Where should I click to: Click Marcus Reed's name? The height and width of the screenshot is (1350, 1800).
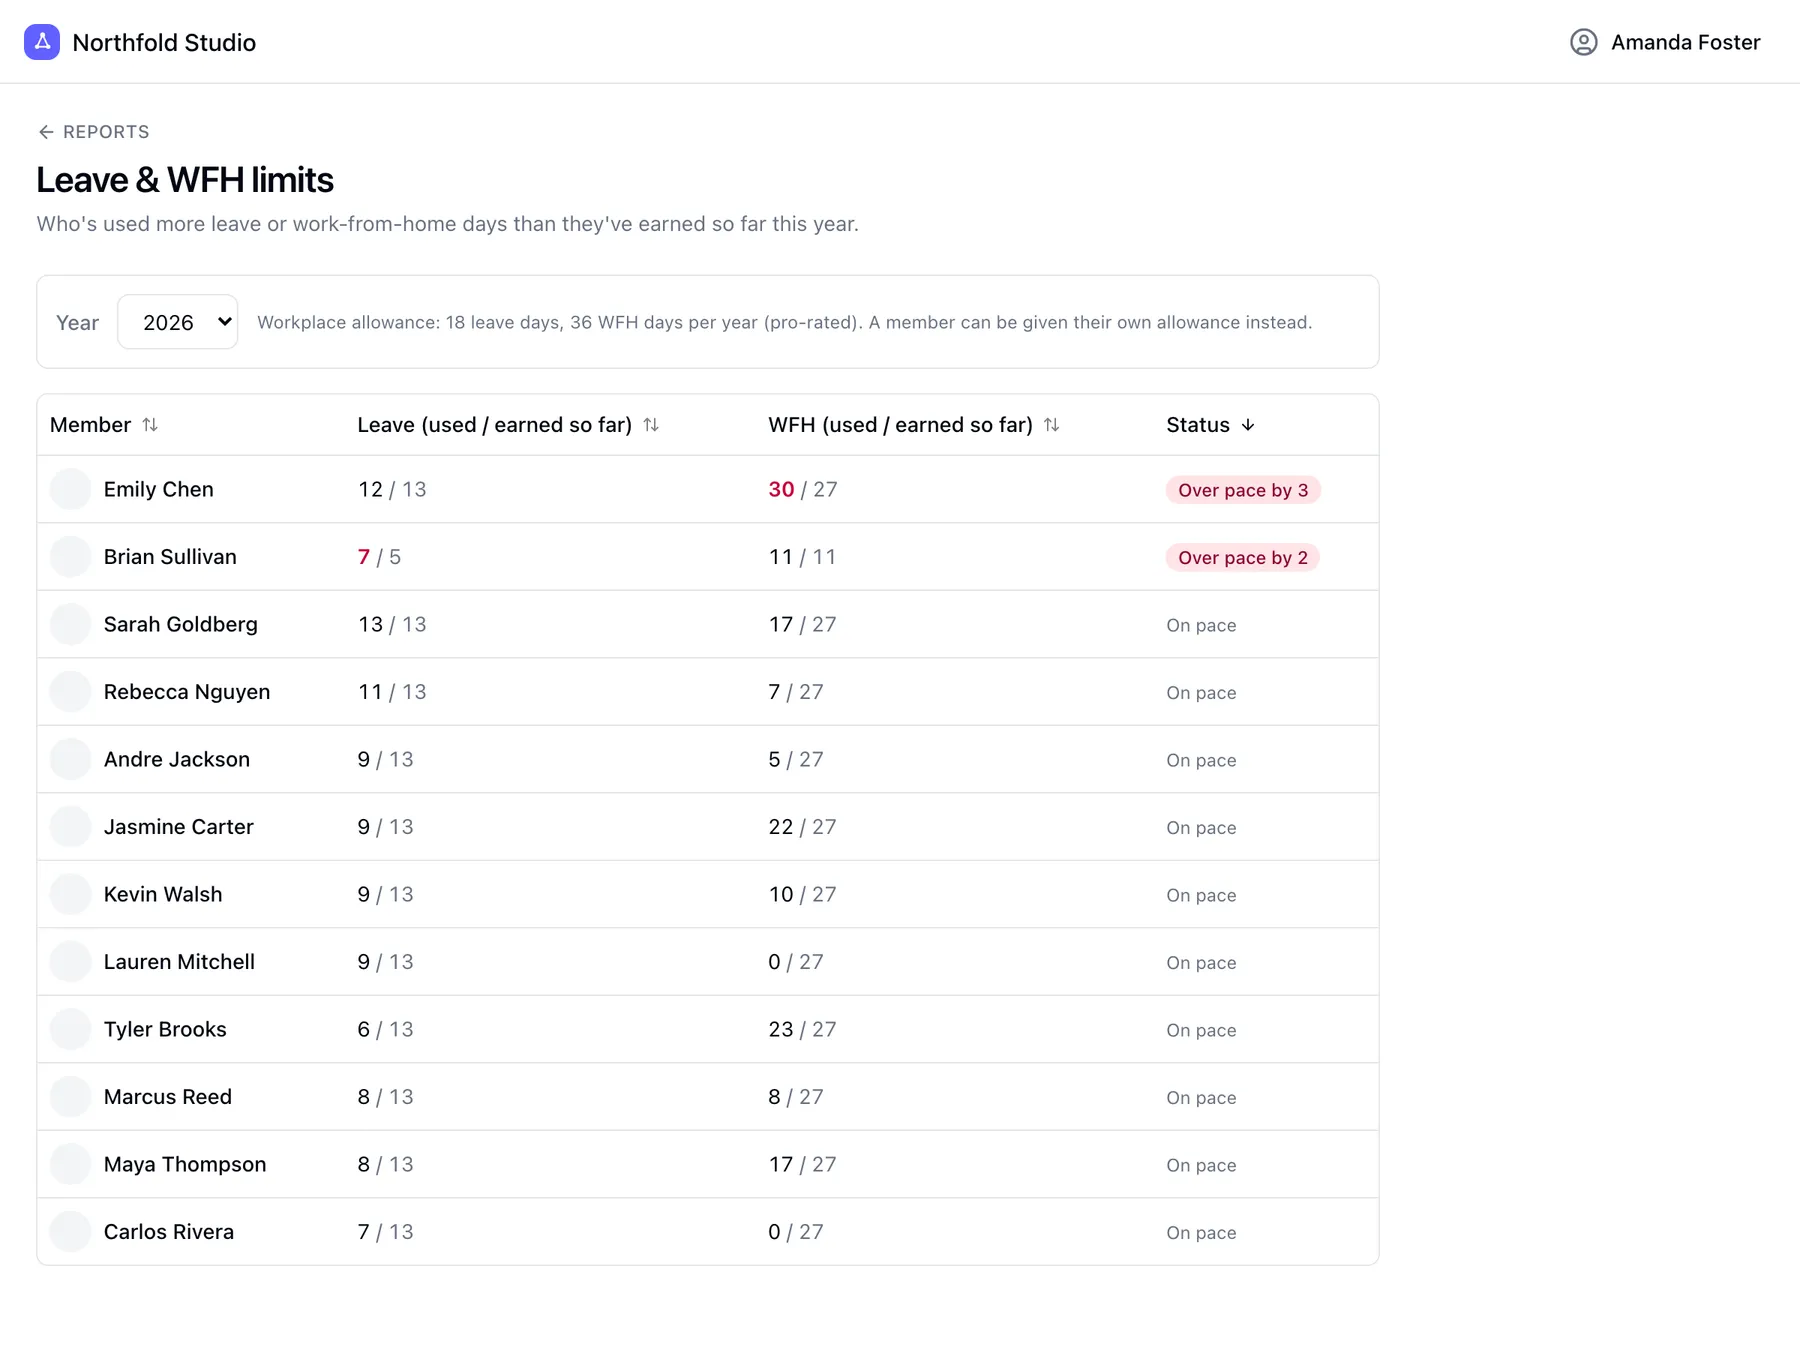click(x=168, y=1097)
